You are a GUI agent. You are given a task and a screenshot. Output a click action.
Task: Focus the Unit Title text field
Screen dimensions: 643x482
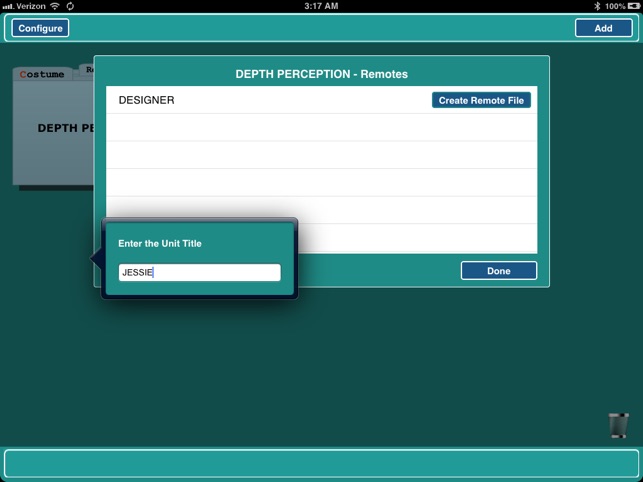click(200, 272)
